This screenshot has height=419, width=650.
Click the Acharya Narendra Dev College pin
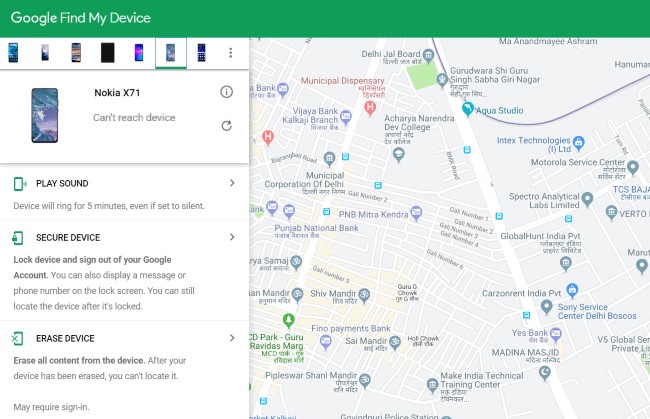398,155
